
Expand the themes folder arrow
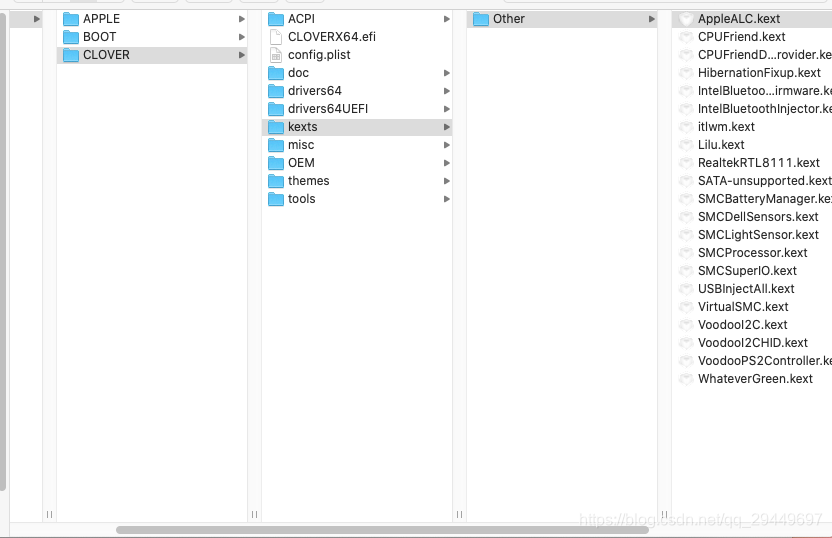click(x=446, y=181)
